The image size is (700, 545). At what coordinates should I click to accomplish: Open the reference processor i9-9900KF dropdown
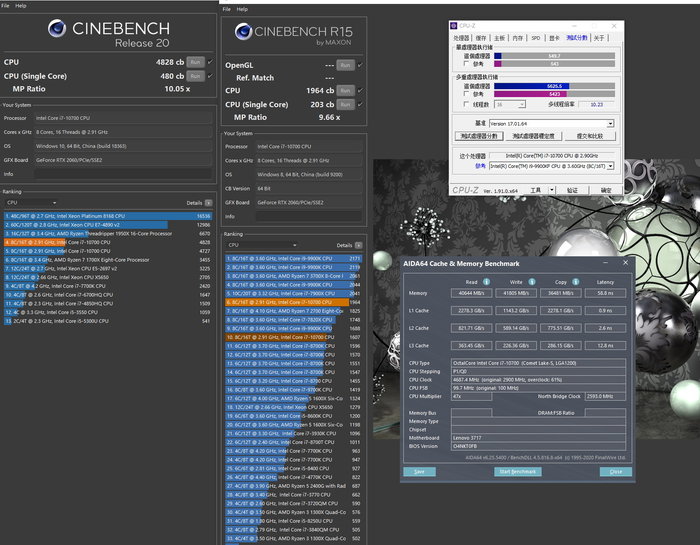coord(551,166)
